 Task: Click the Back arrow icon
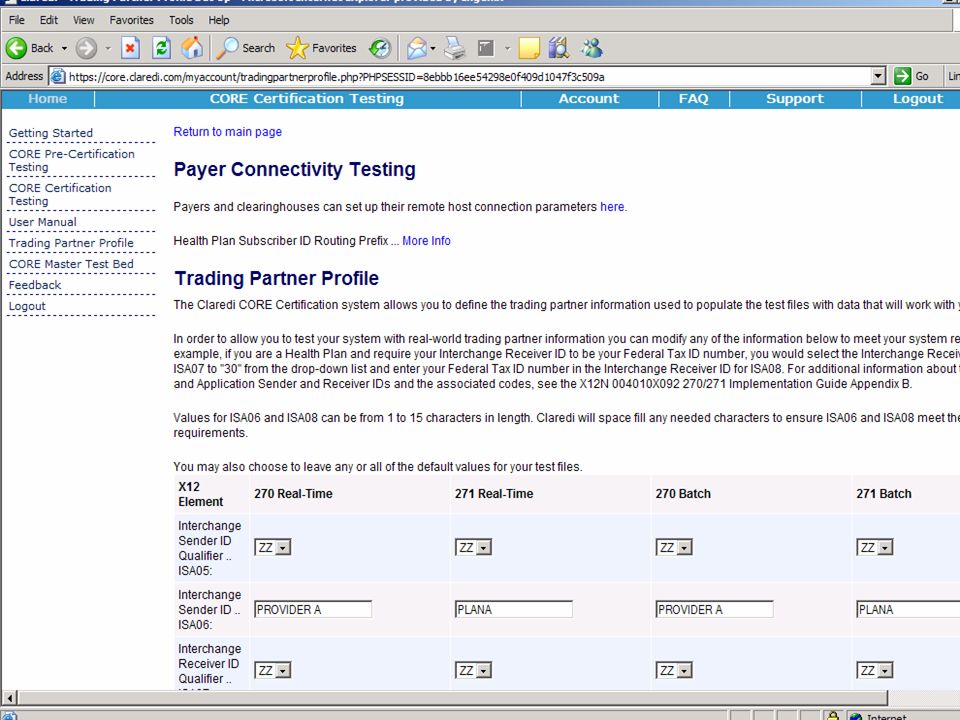(x=17, y=48)
